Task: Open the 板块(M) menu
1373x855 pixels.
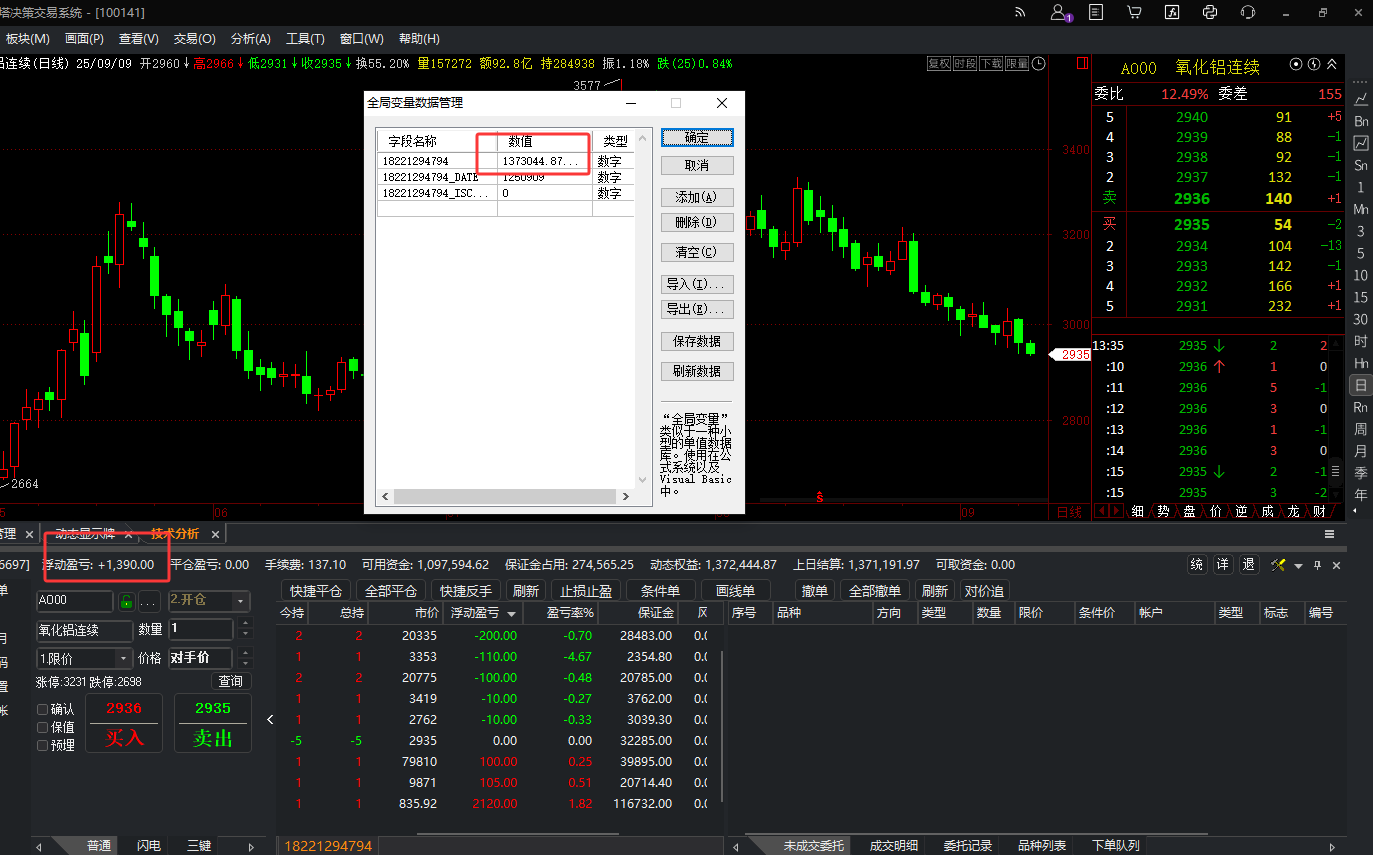Action: tap(27, 39)
